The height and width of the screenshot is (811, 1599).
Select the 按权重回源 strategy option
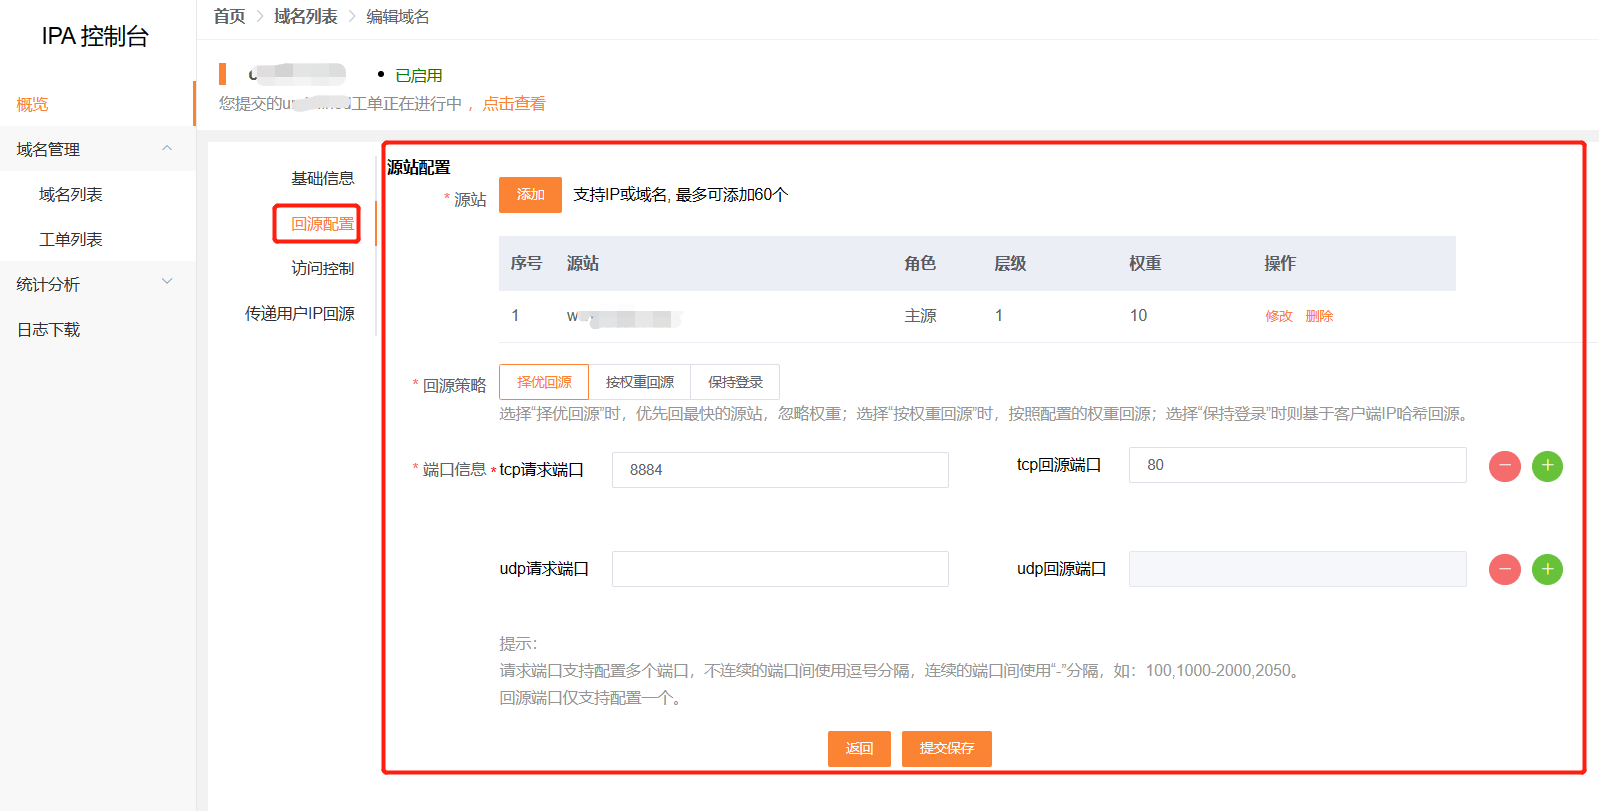pyautogui.click(x=639, y=382)
